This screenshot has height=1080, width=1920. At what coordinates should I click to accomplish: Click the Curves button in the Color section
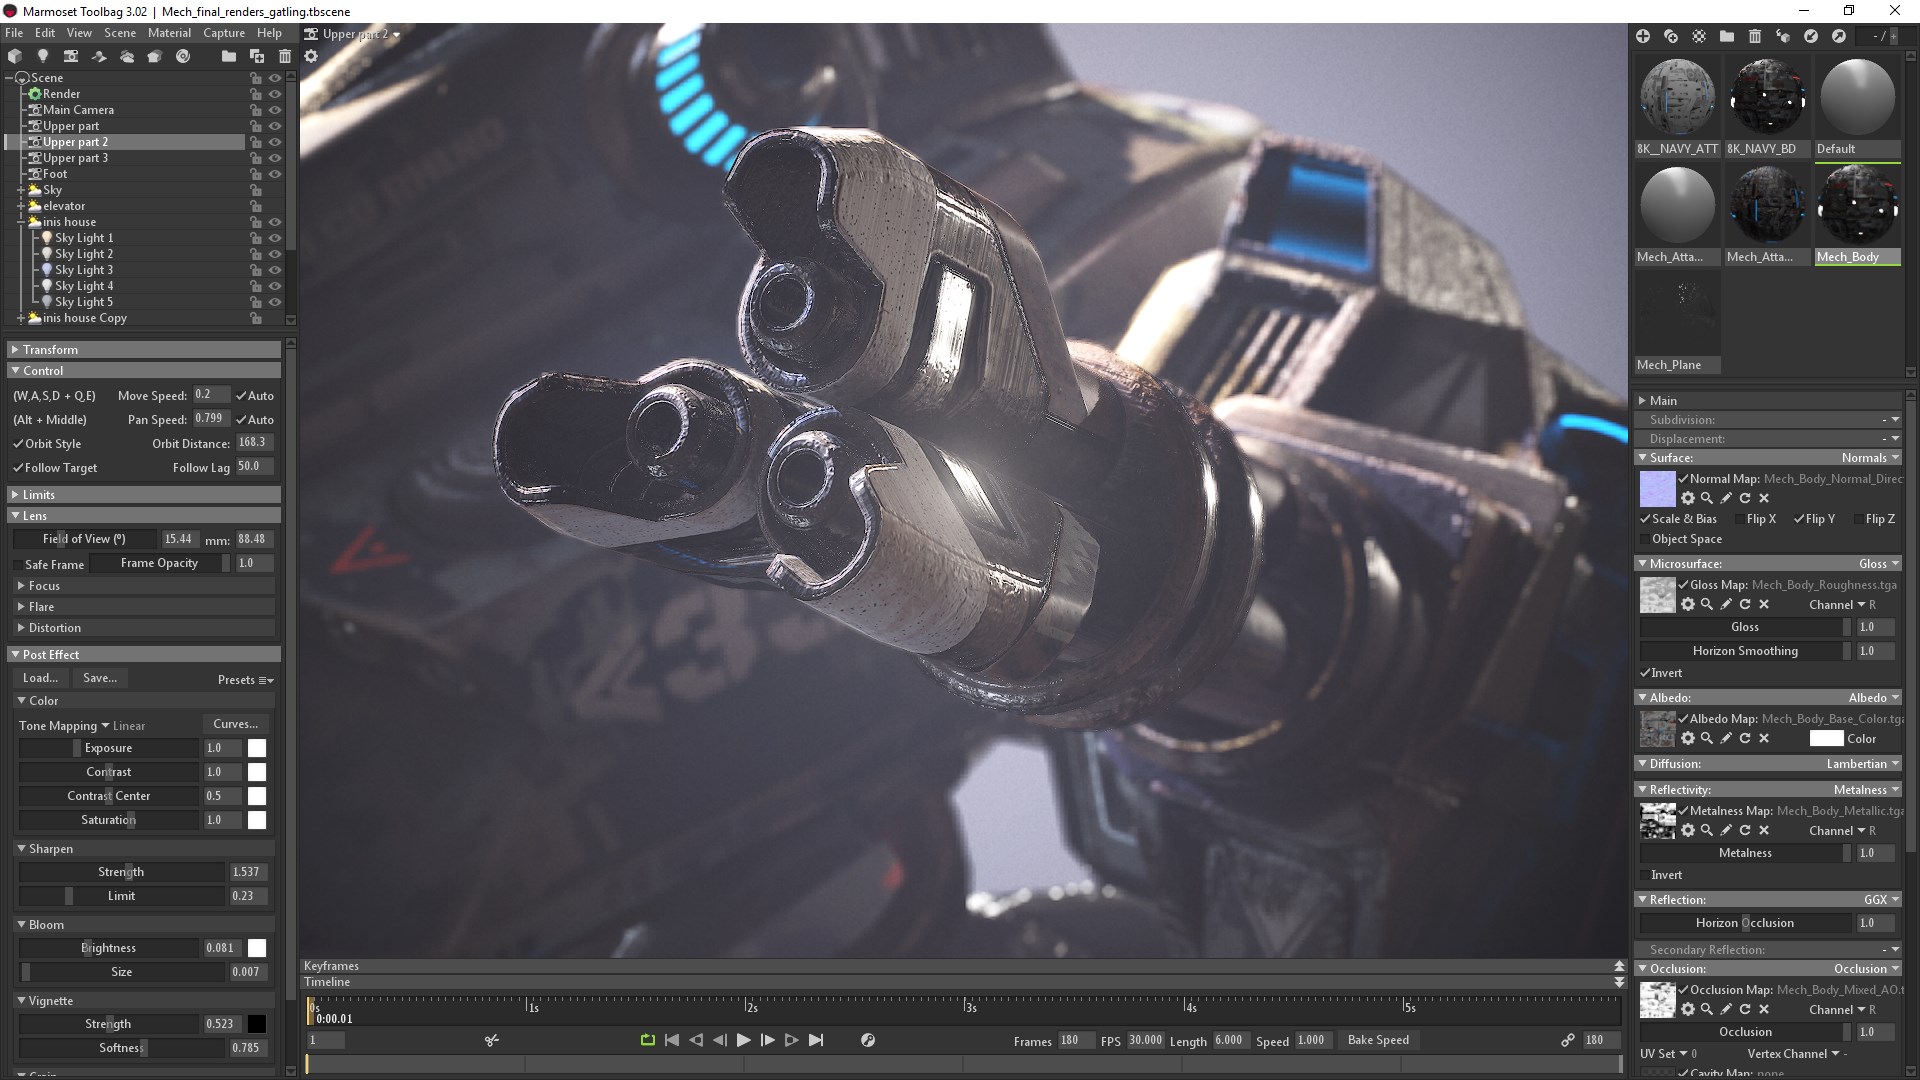pyautogui.click(x=236, y=723)
